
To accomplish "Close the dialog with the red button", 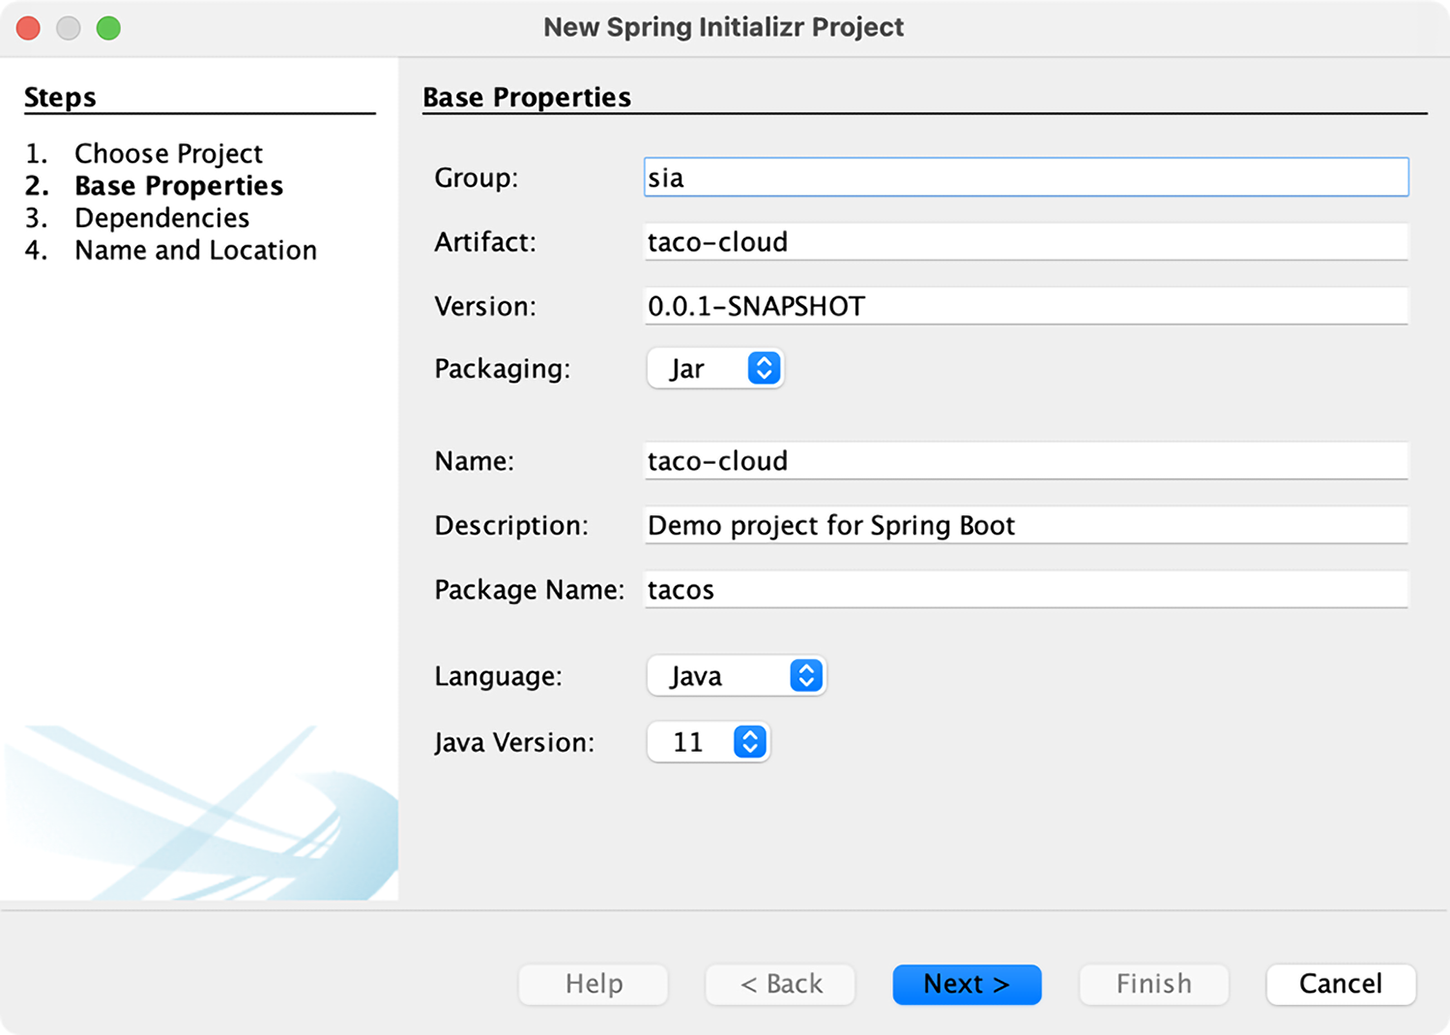I will point(29,28).
